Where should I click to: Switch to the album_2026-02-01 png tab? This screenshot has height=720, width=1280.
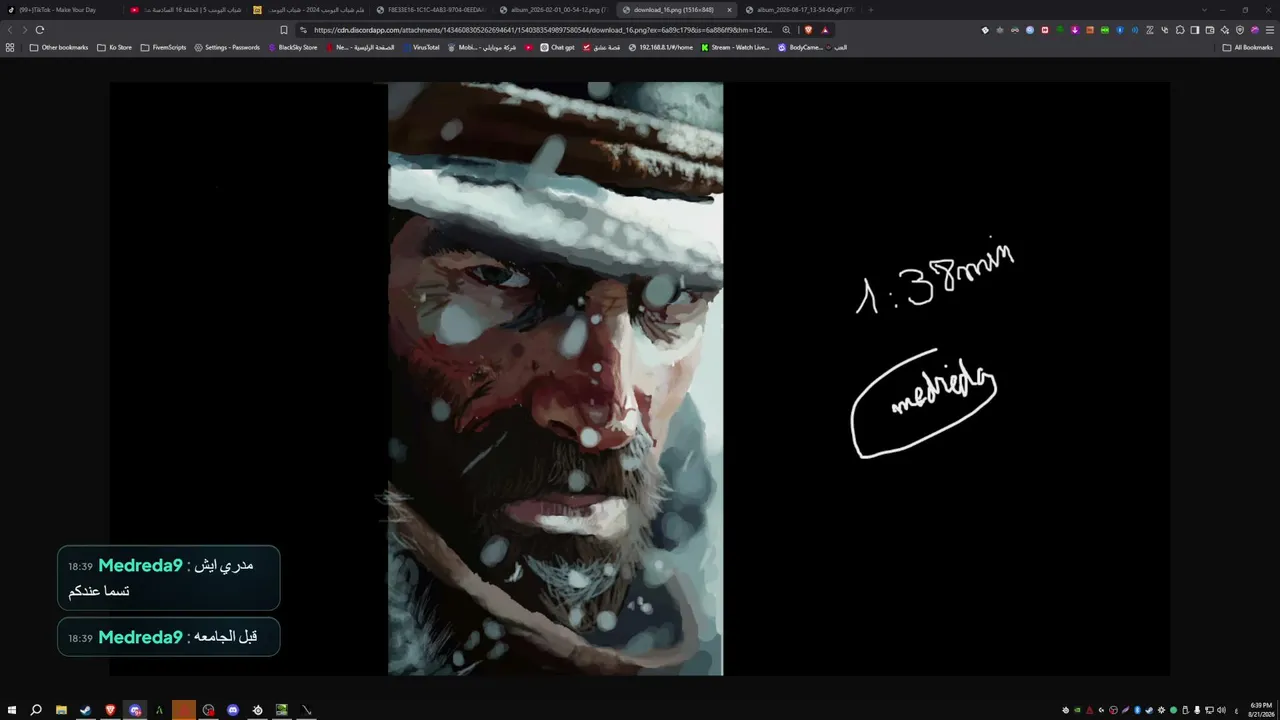(x=553, y=10)
